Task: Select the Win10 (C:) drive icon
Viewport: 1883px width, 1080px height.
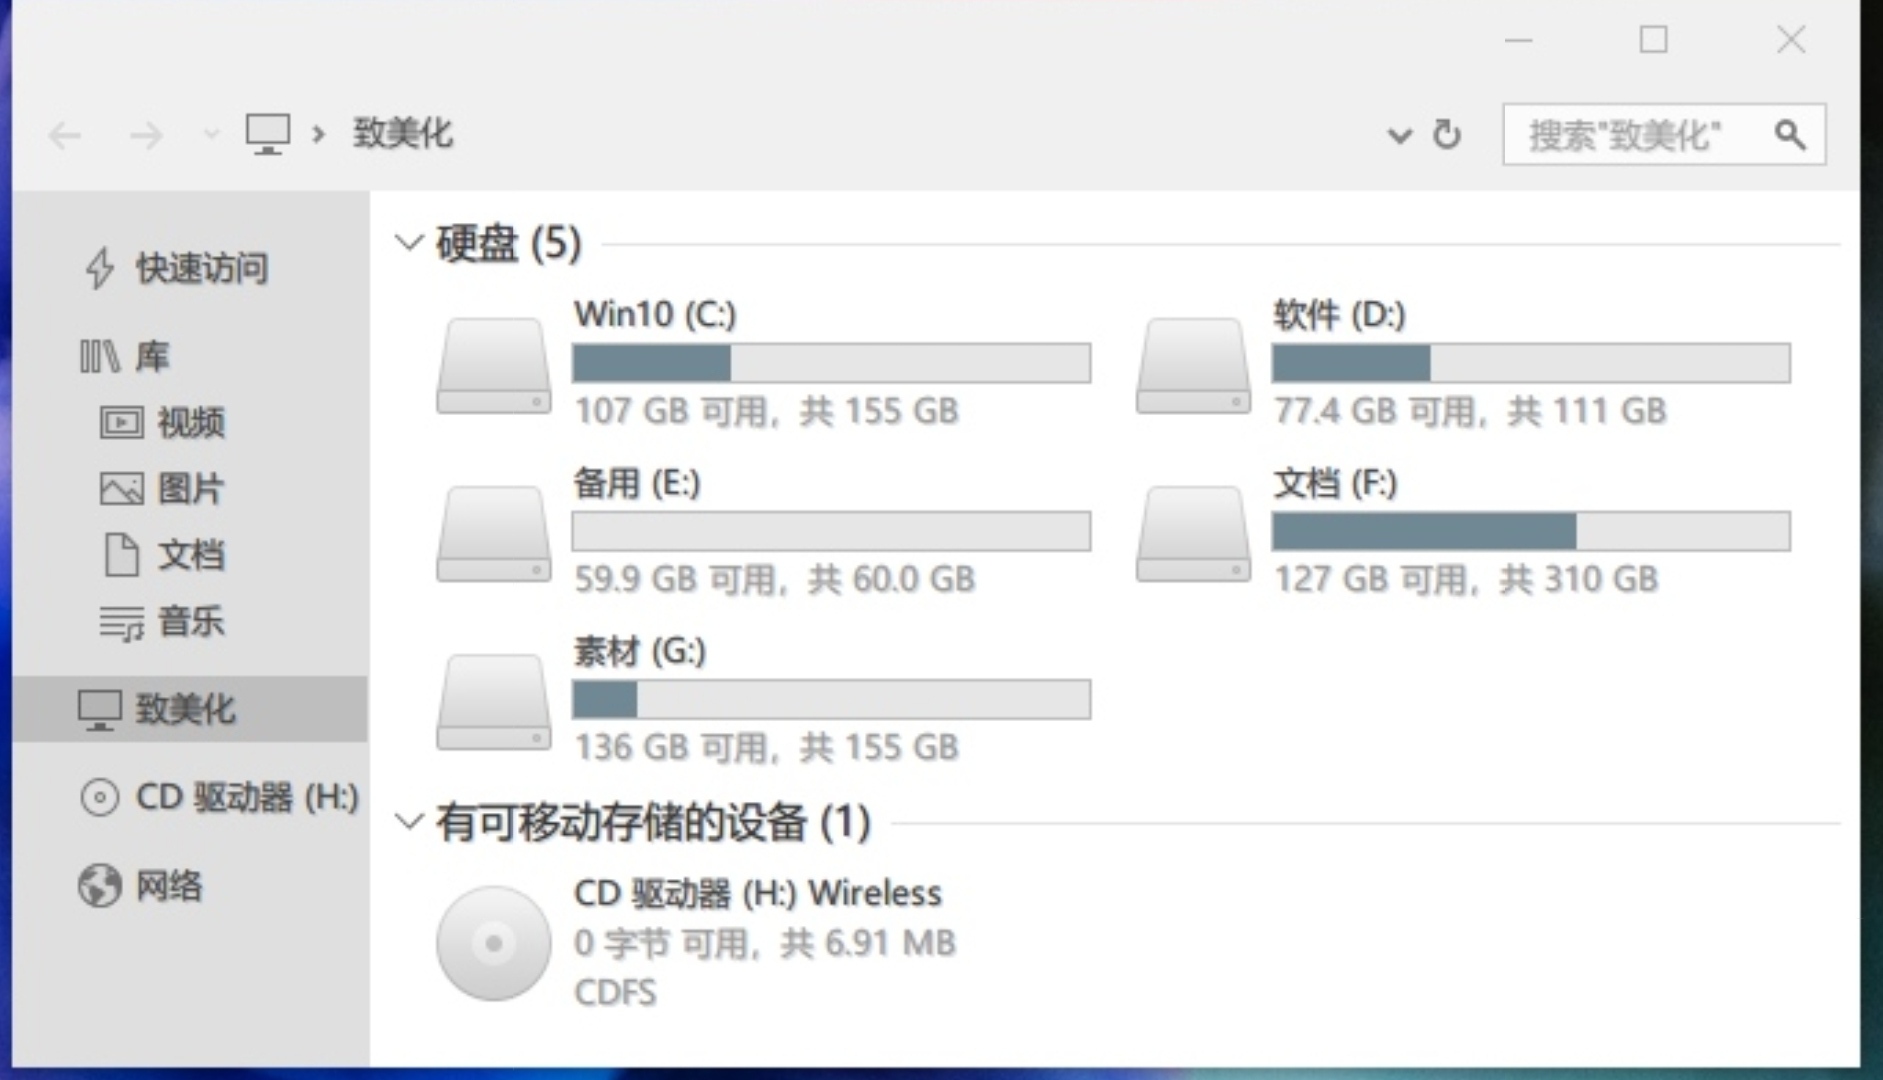Action: pos(493,365)
